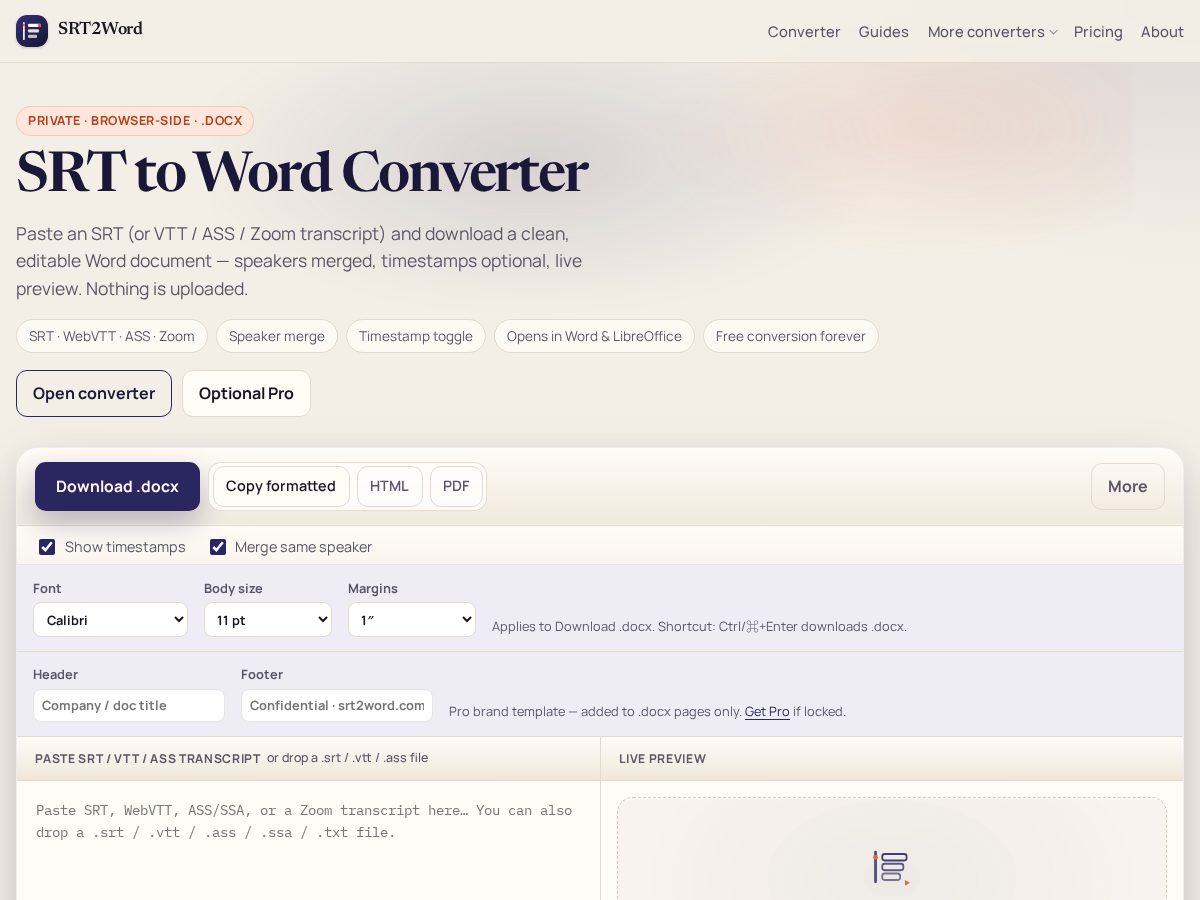Click the Optional Pro button

tap(246, 393)
